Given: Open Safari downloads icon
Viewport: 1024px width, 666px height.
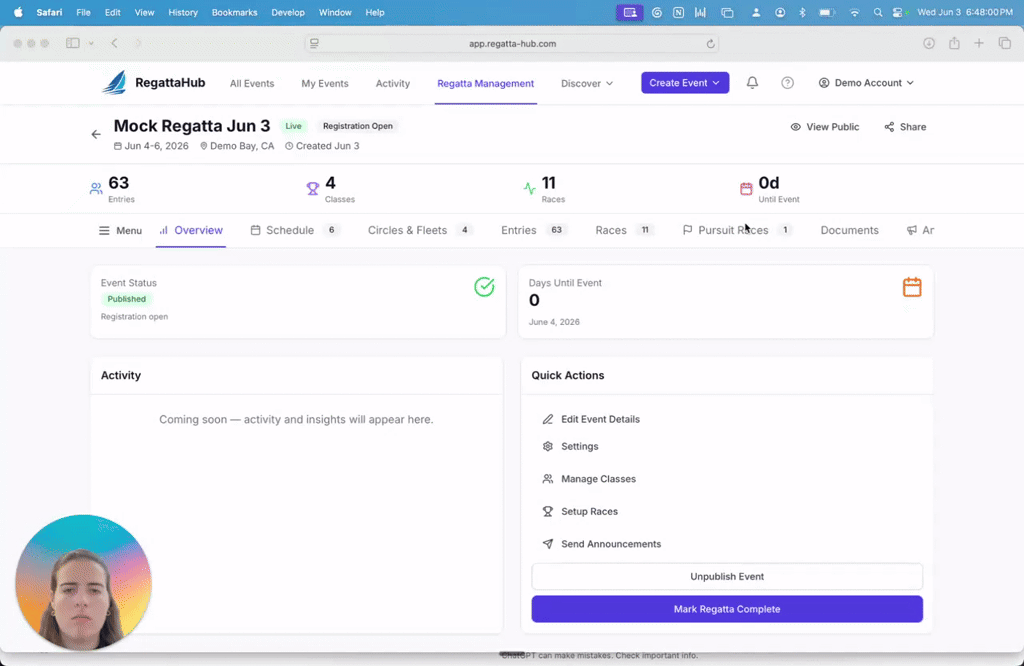Looking at the screenshot, I should pos(929,43).
